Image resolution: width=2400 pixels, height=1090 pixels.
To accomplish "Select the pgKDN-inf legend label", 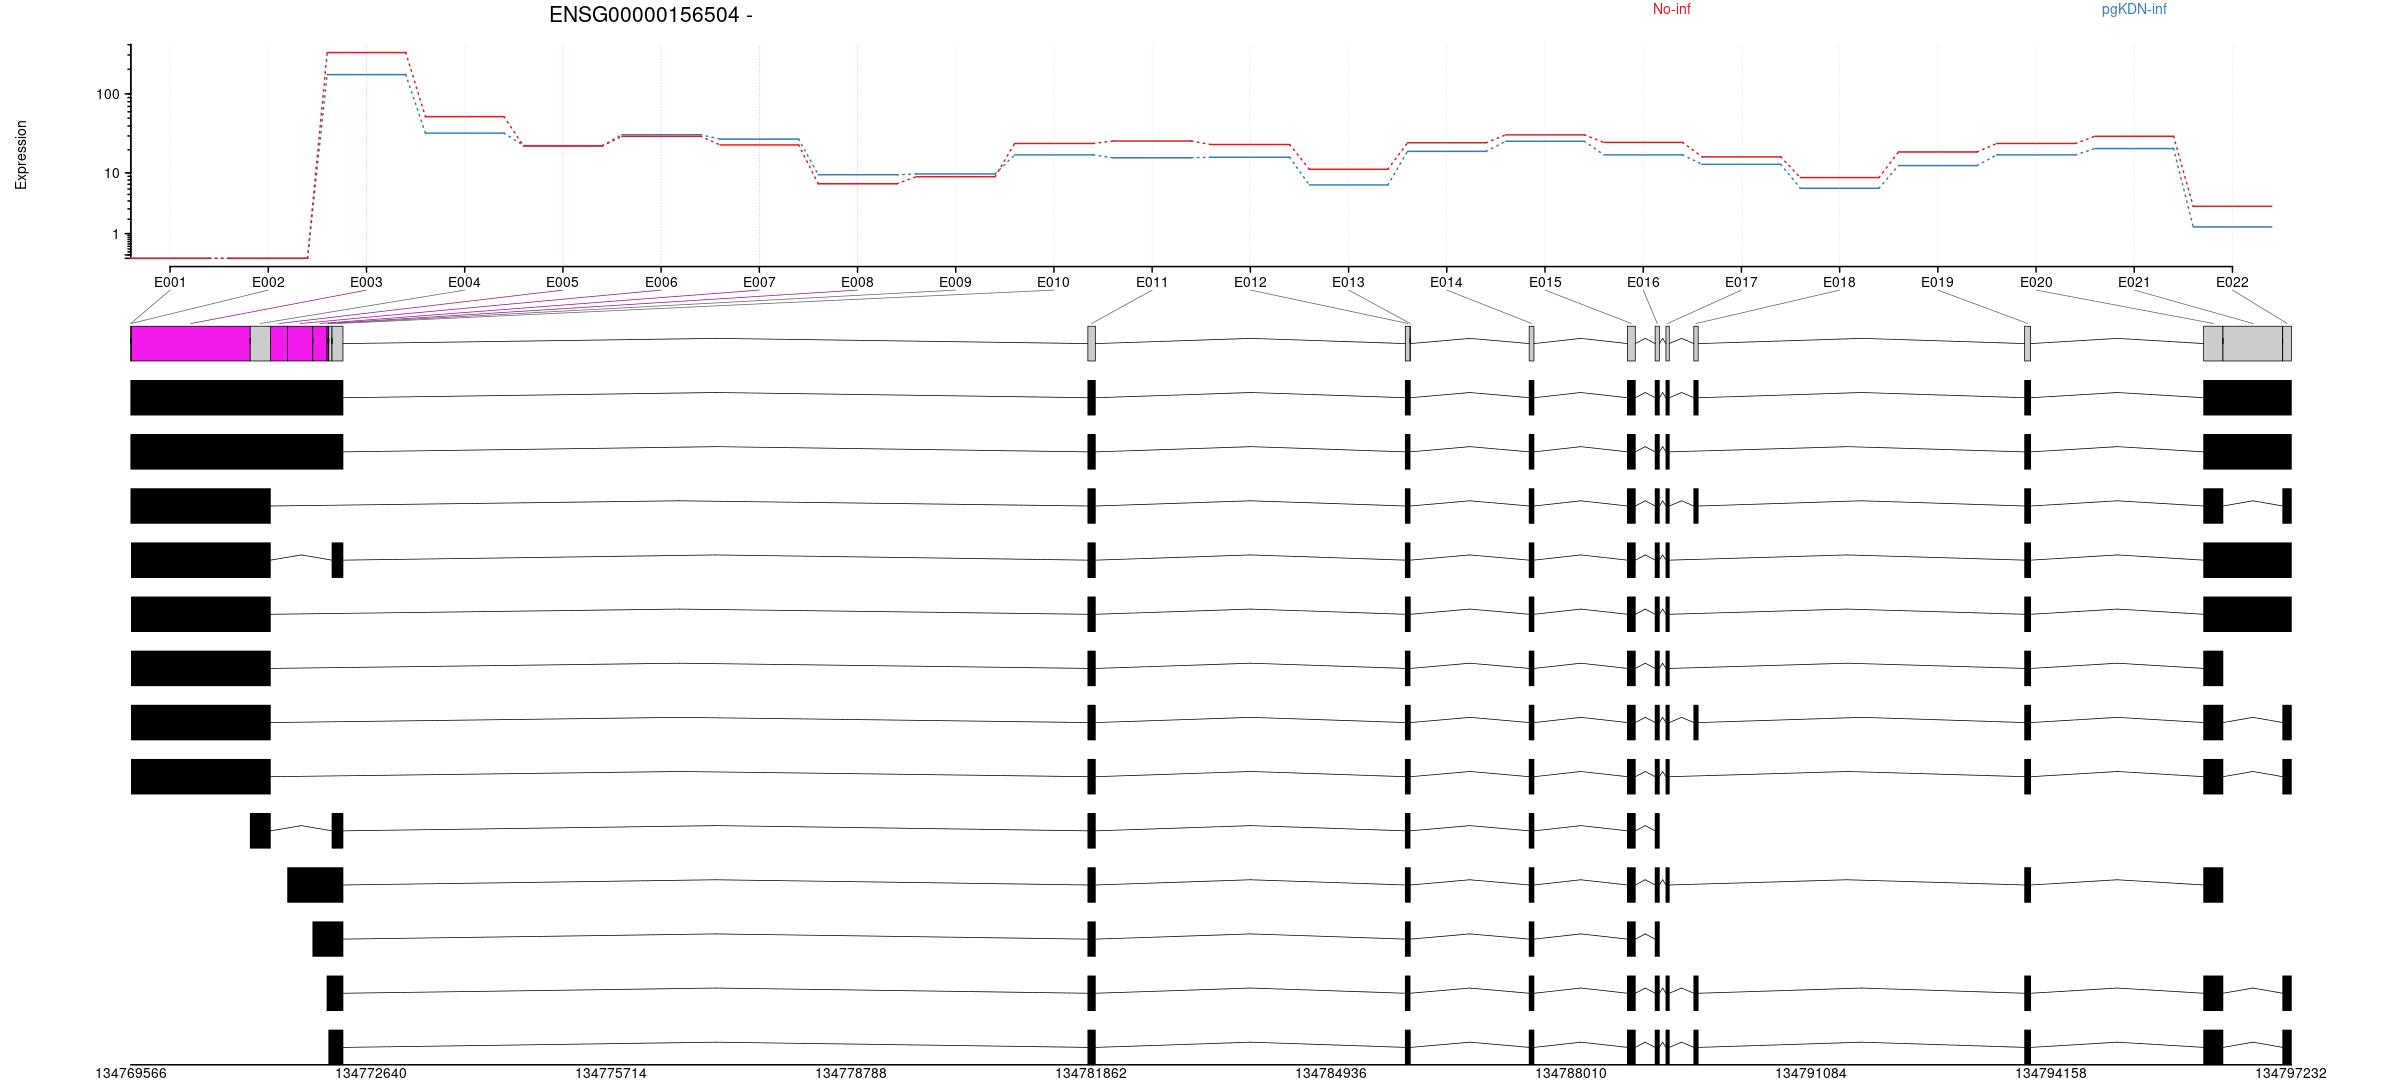I will point(2134,9).
